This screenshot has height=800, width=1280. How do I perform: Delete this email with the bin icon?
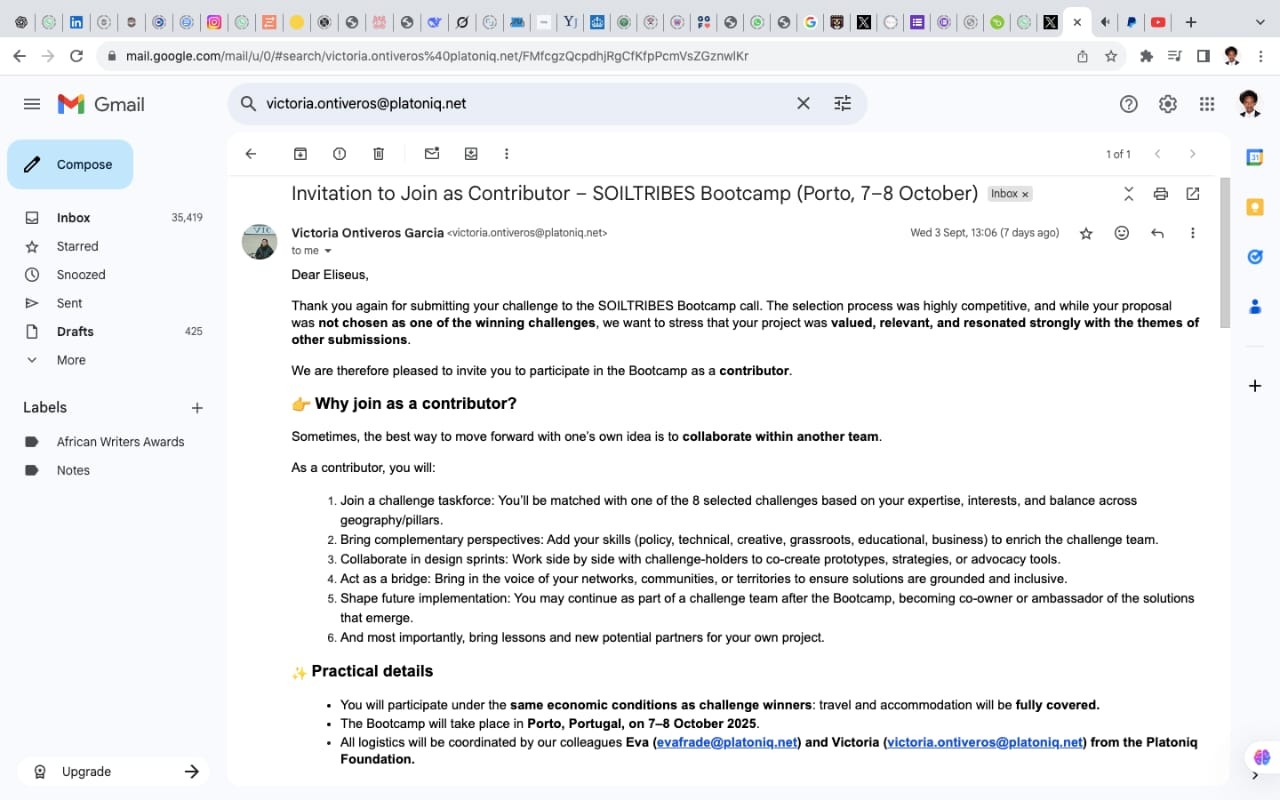point(378,154)
